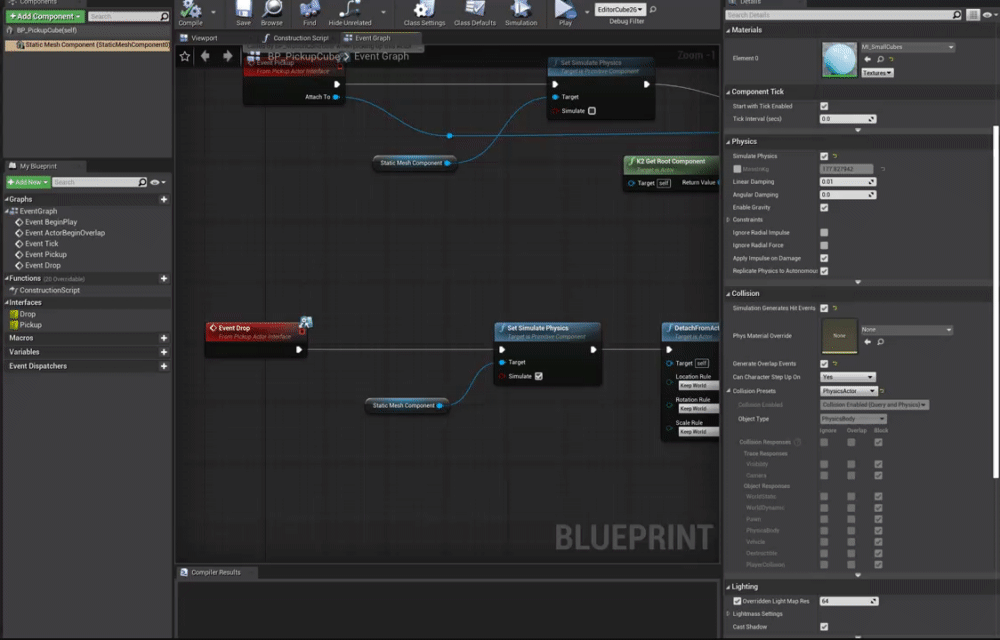
Task: Toggle Enable Gravity checkbox
Action: (x=824, y=208)
